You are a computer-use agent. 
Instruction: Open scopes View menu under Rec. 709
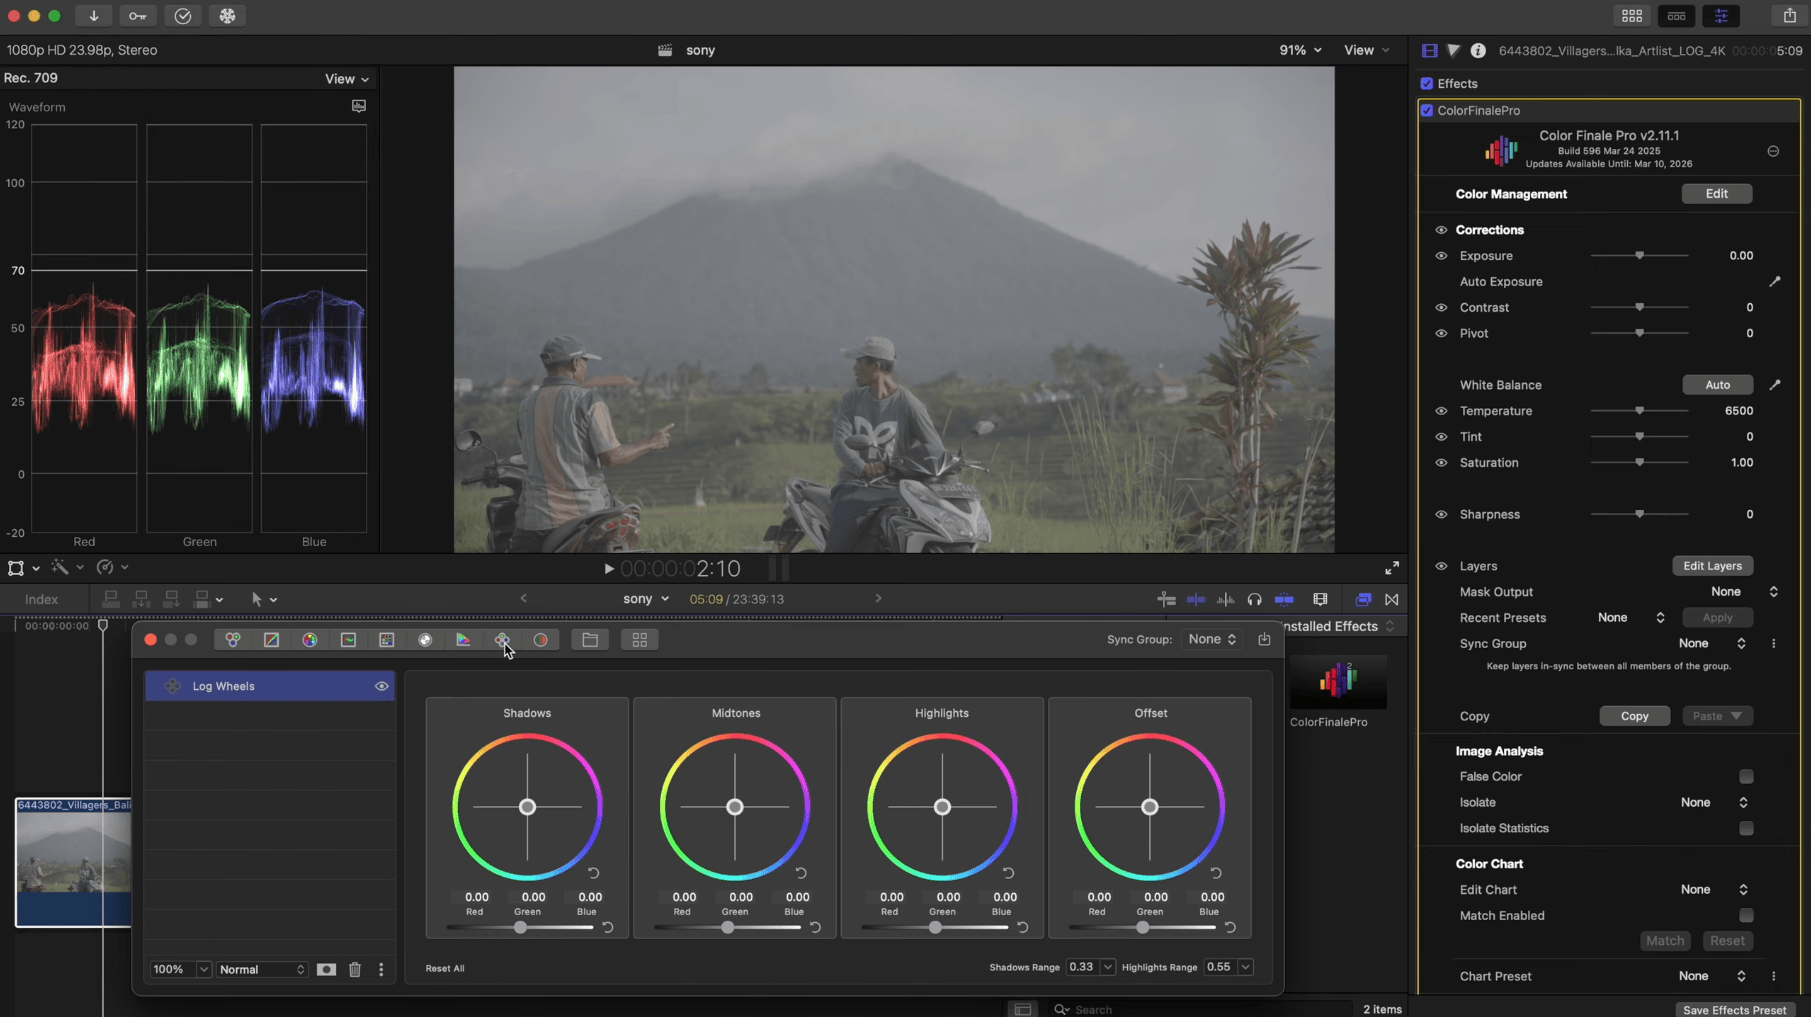tap(346, 79)
